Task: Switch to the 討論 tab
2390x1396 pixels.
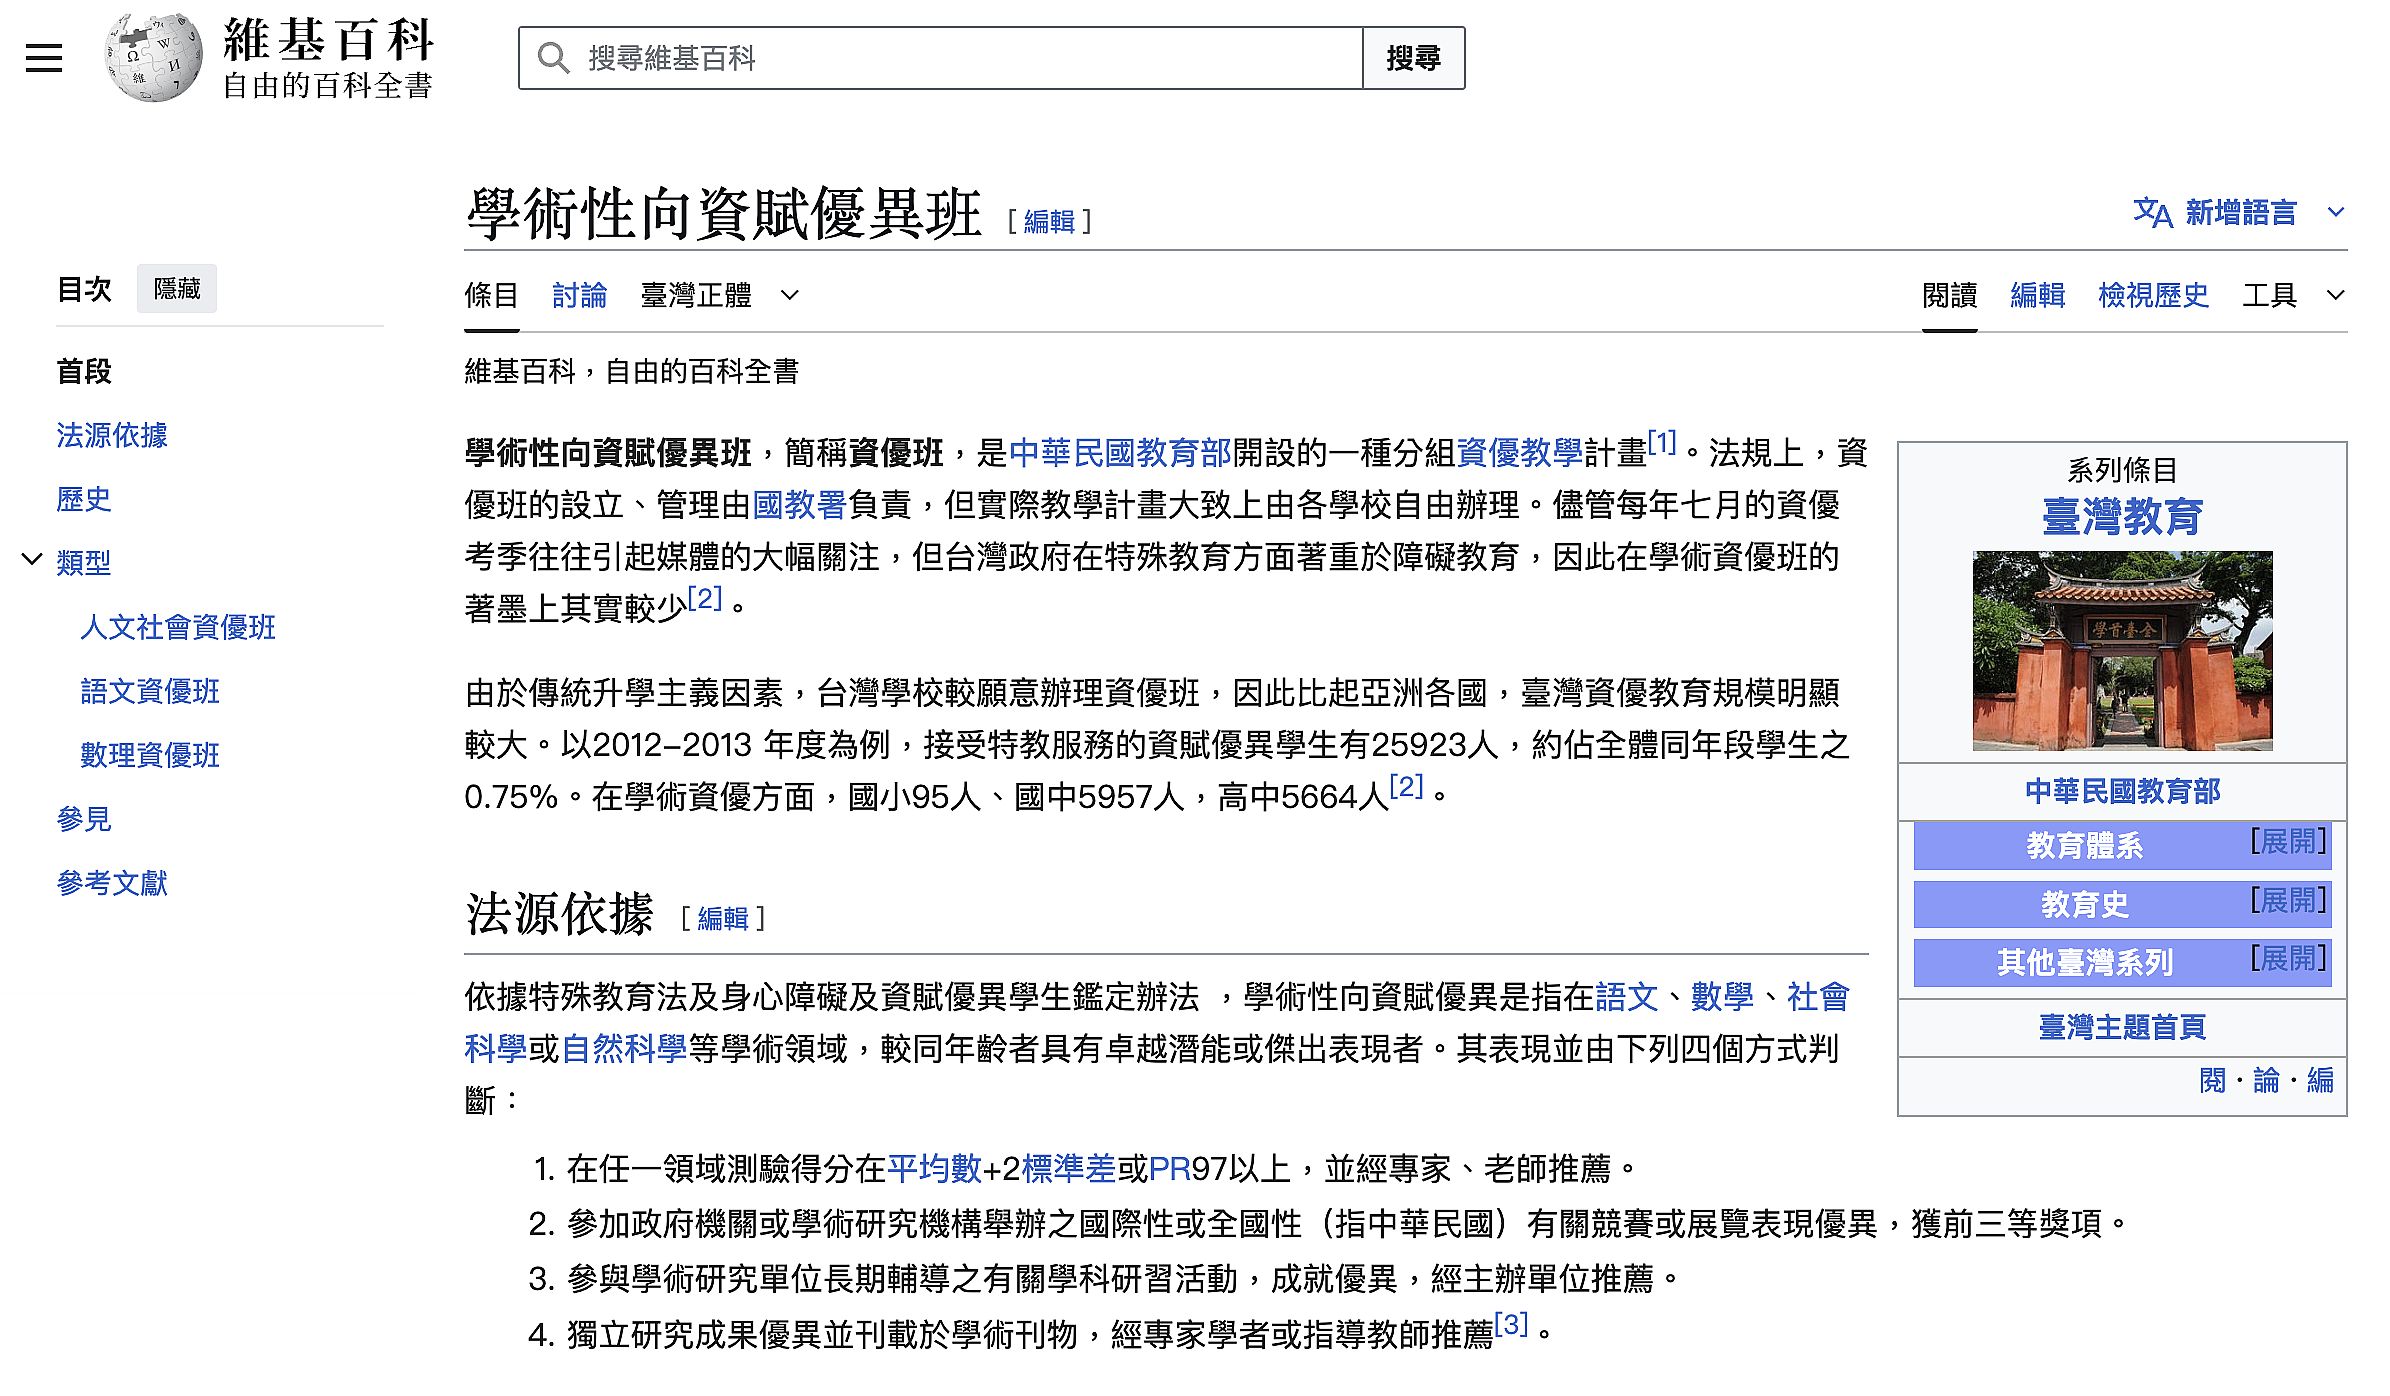Action: coord(579,295)
